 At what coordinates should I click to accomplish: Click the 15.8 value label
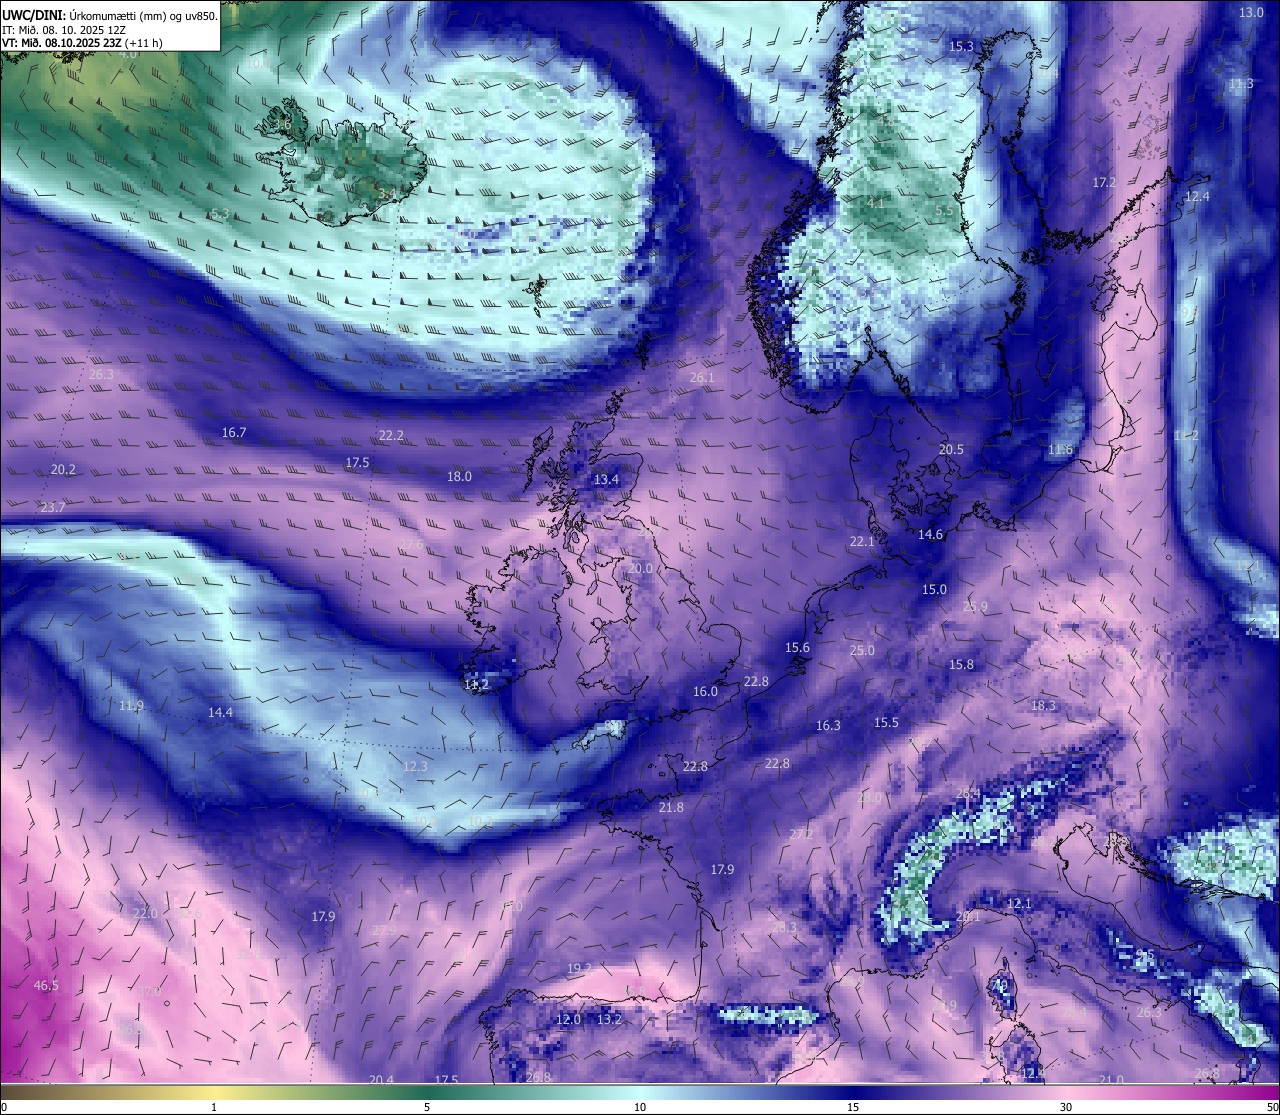pyautogui.click(x=961, y=665)
